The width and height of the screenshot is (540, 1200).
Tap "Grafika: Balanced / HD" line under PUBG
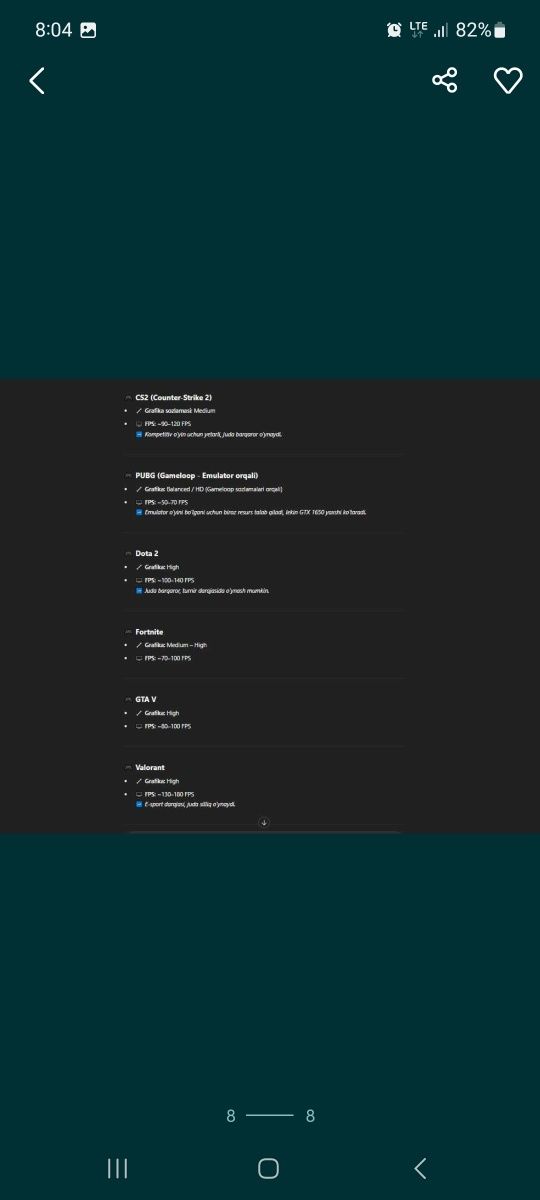pos(214,489)
